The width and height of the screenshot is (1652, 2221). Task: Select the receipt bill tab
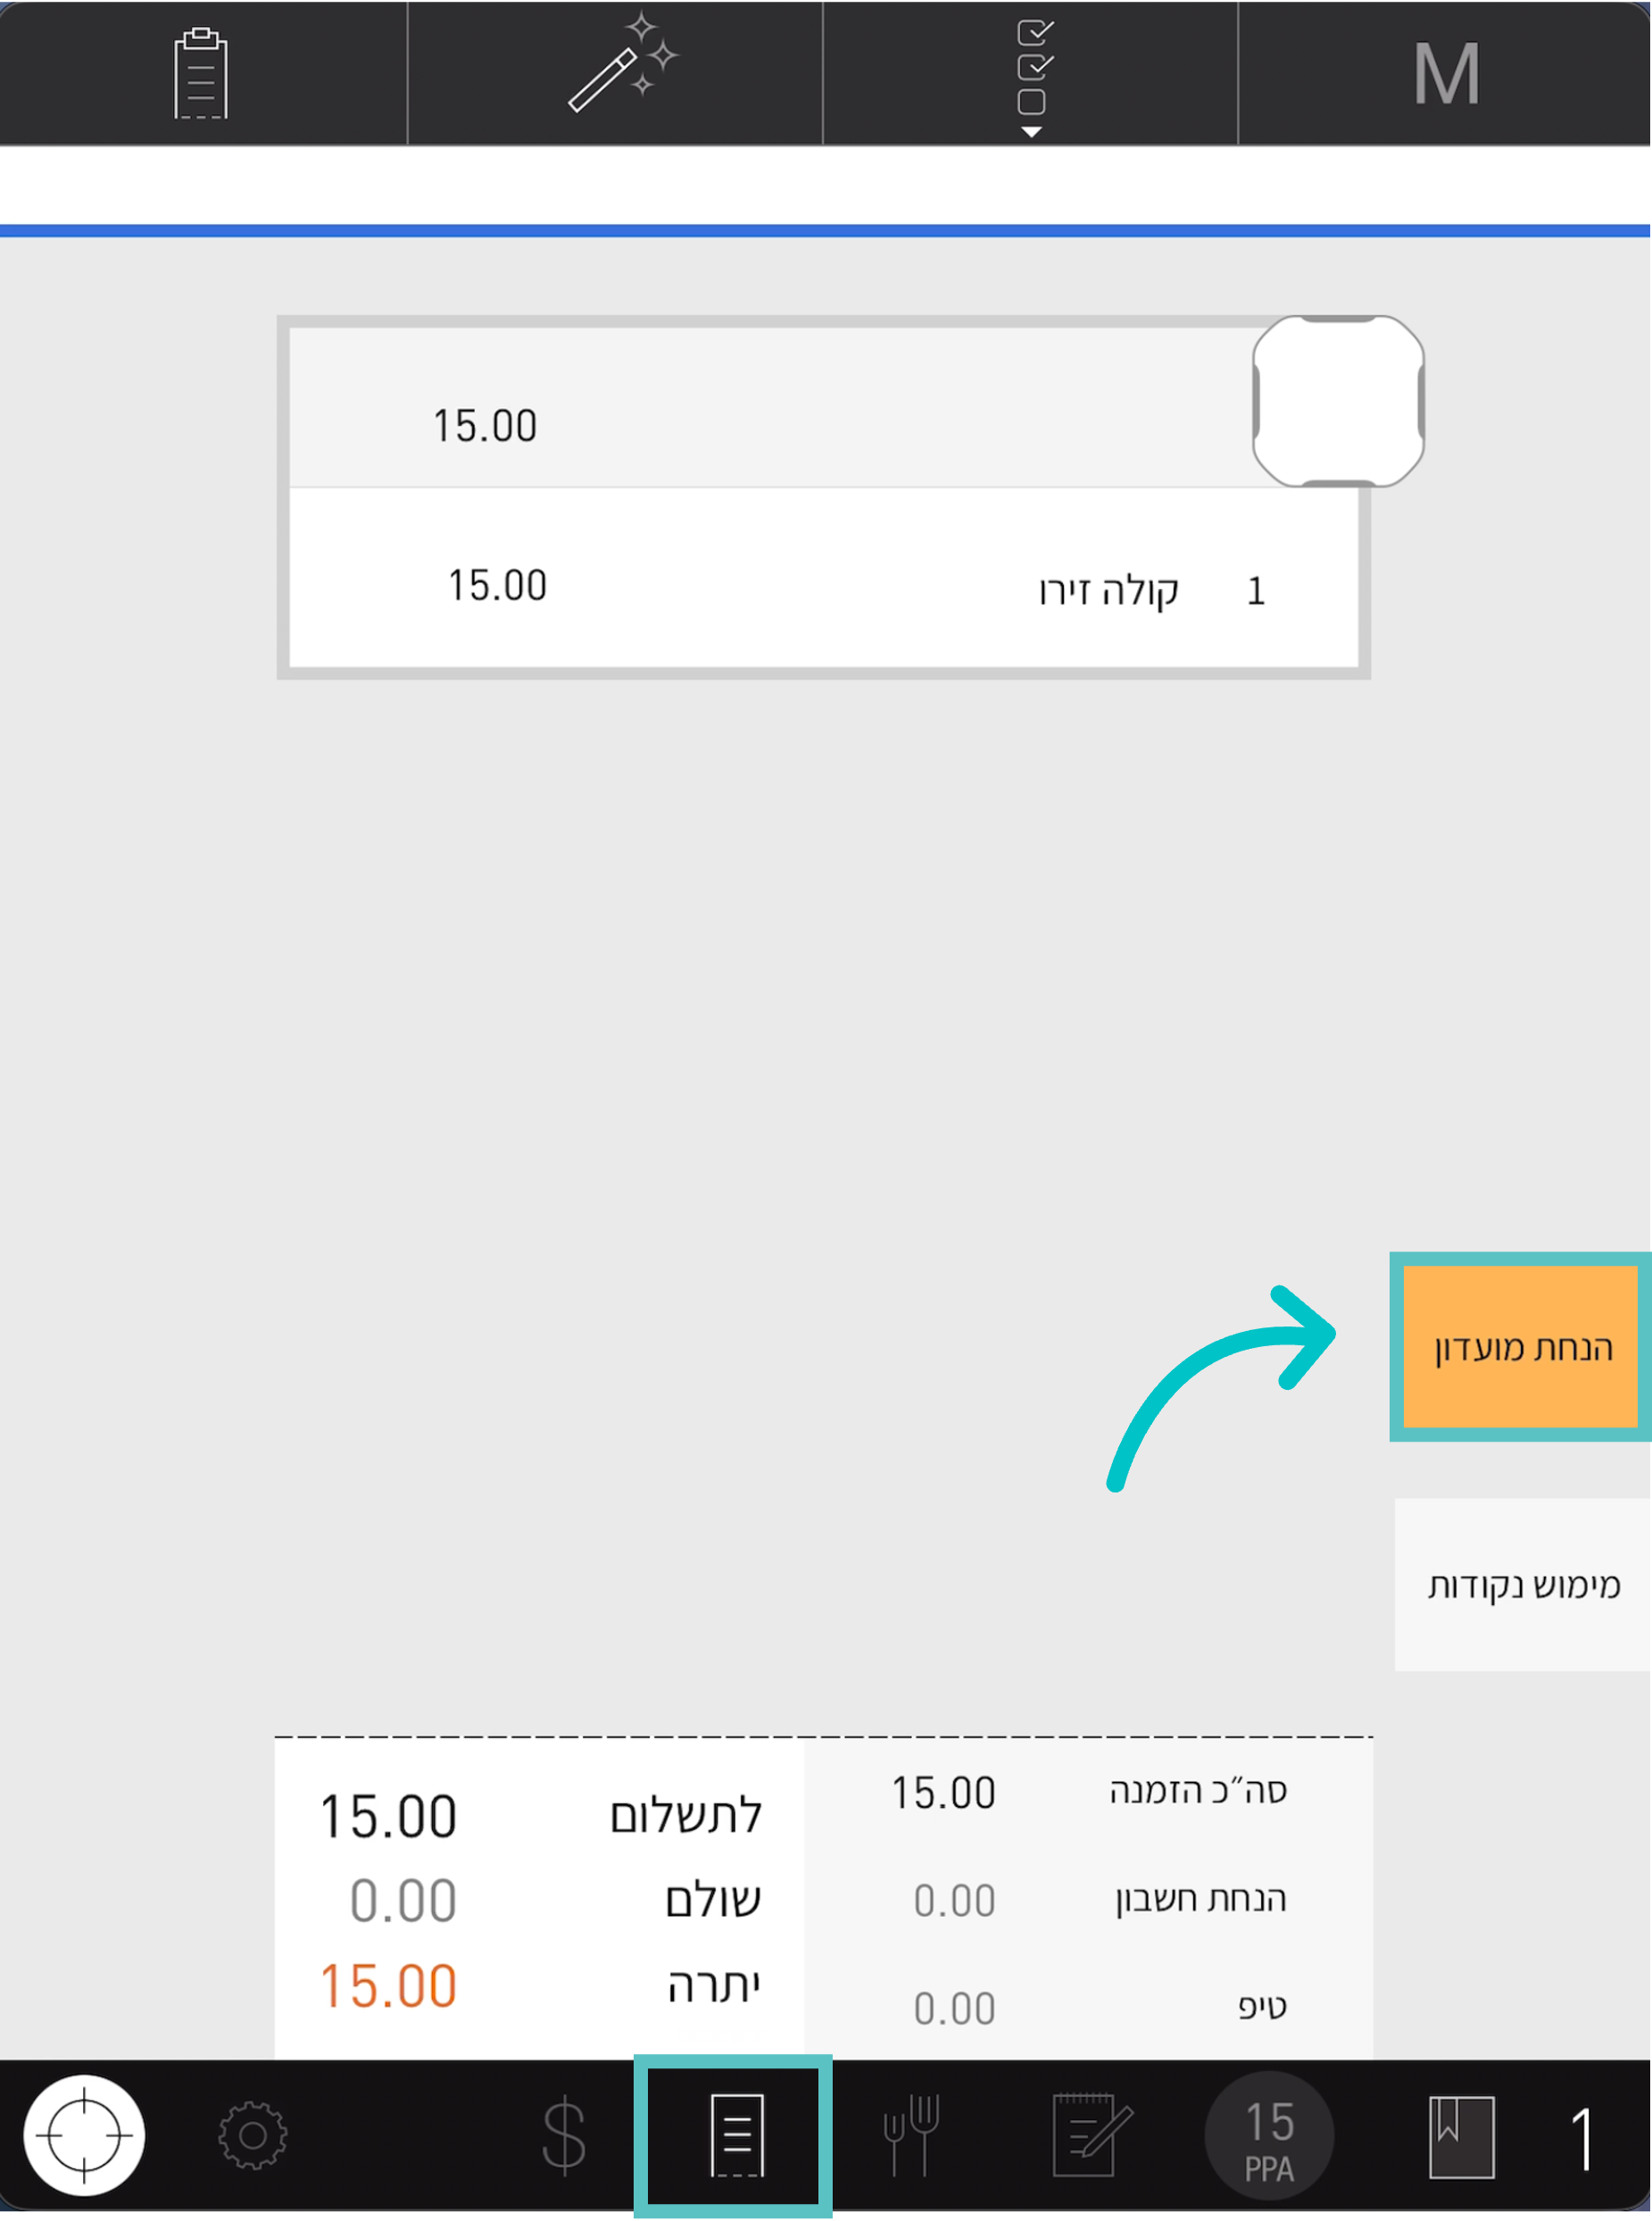point(736,2136)
